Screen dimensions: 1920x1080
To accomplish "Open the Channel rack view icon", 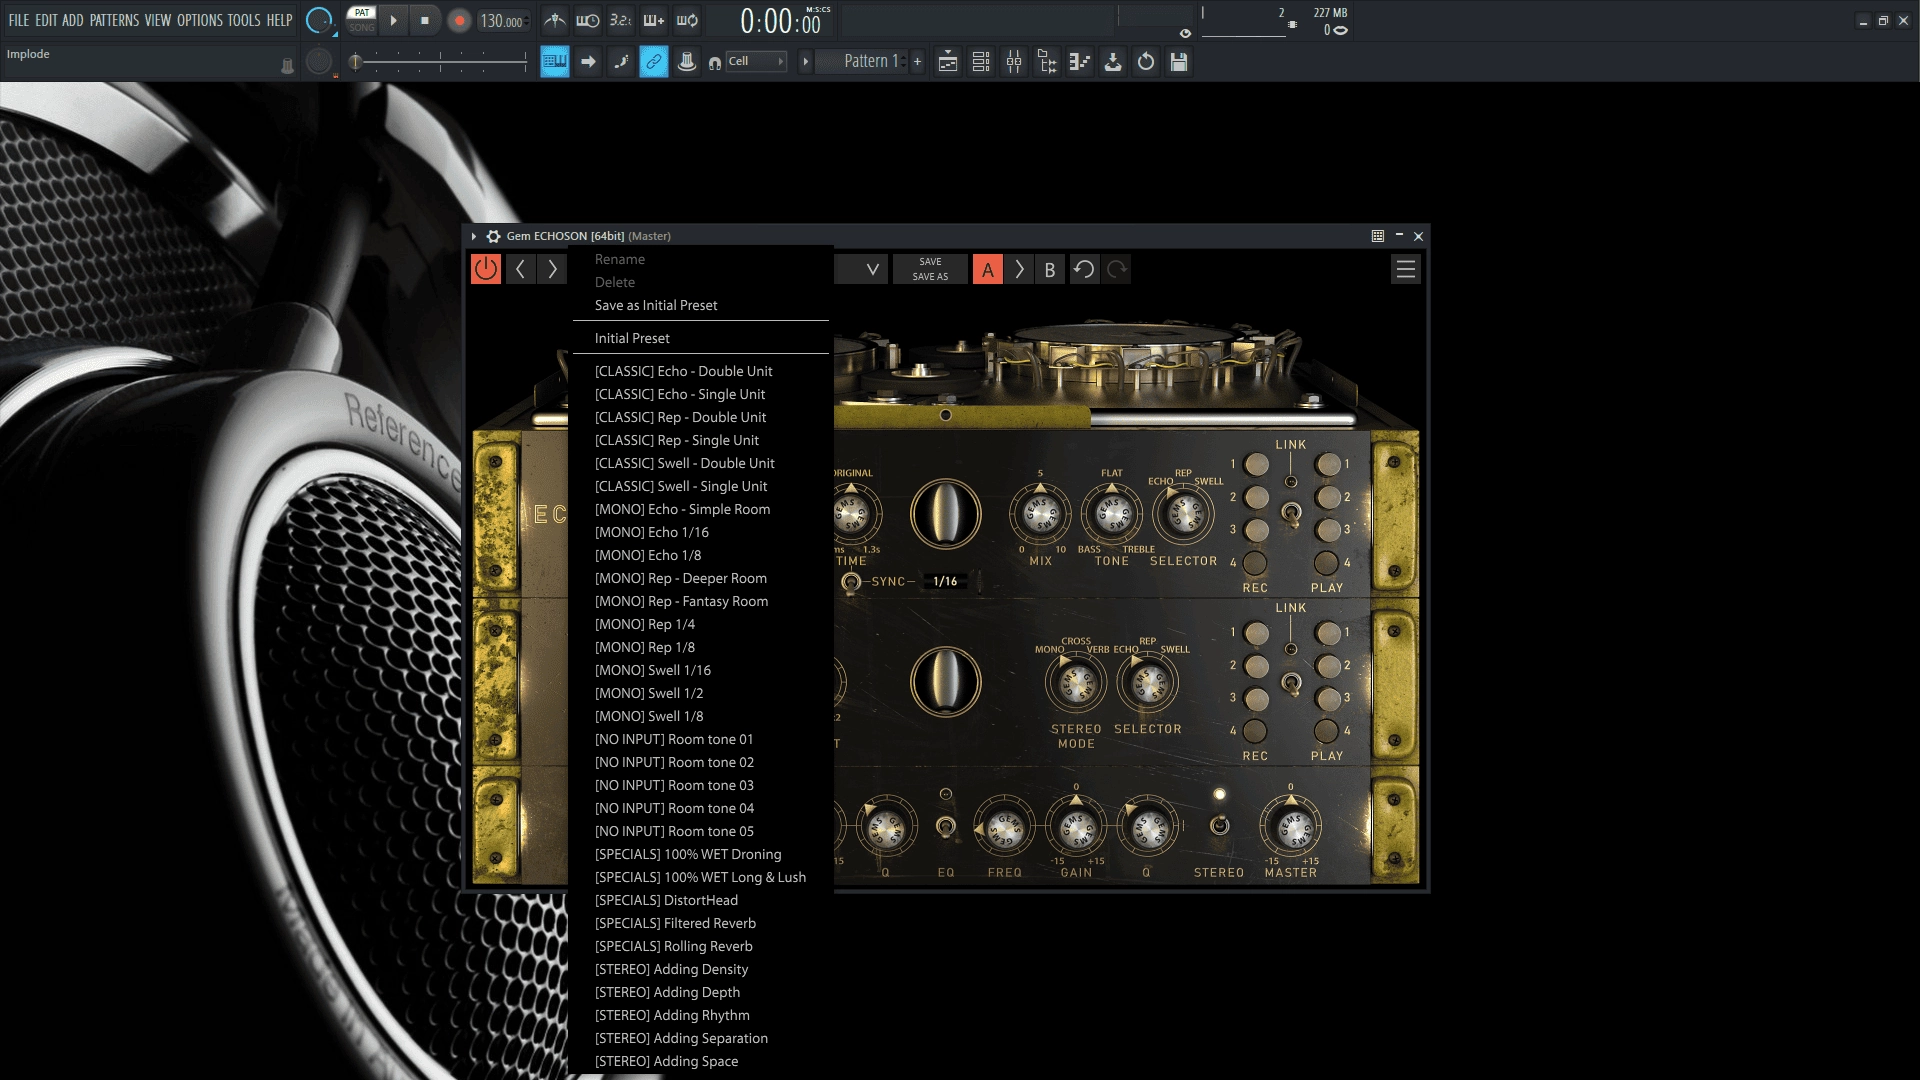I will click(981, 62).
